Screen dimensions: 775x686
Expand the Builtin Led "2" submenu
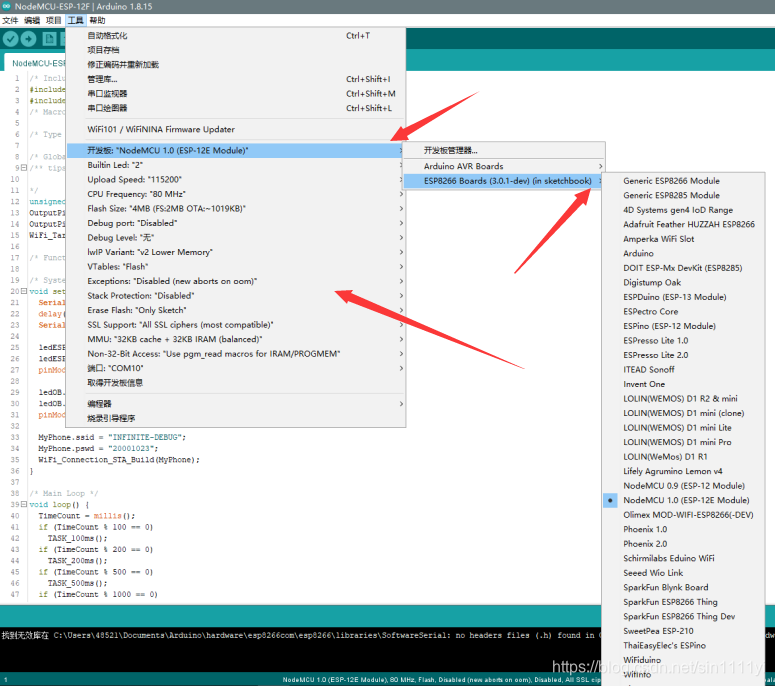236,165
